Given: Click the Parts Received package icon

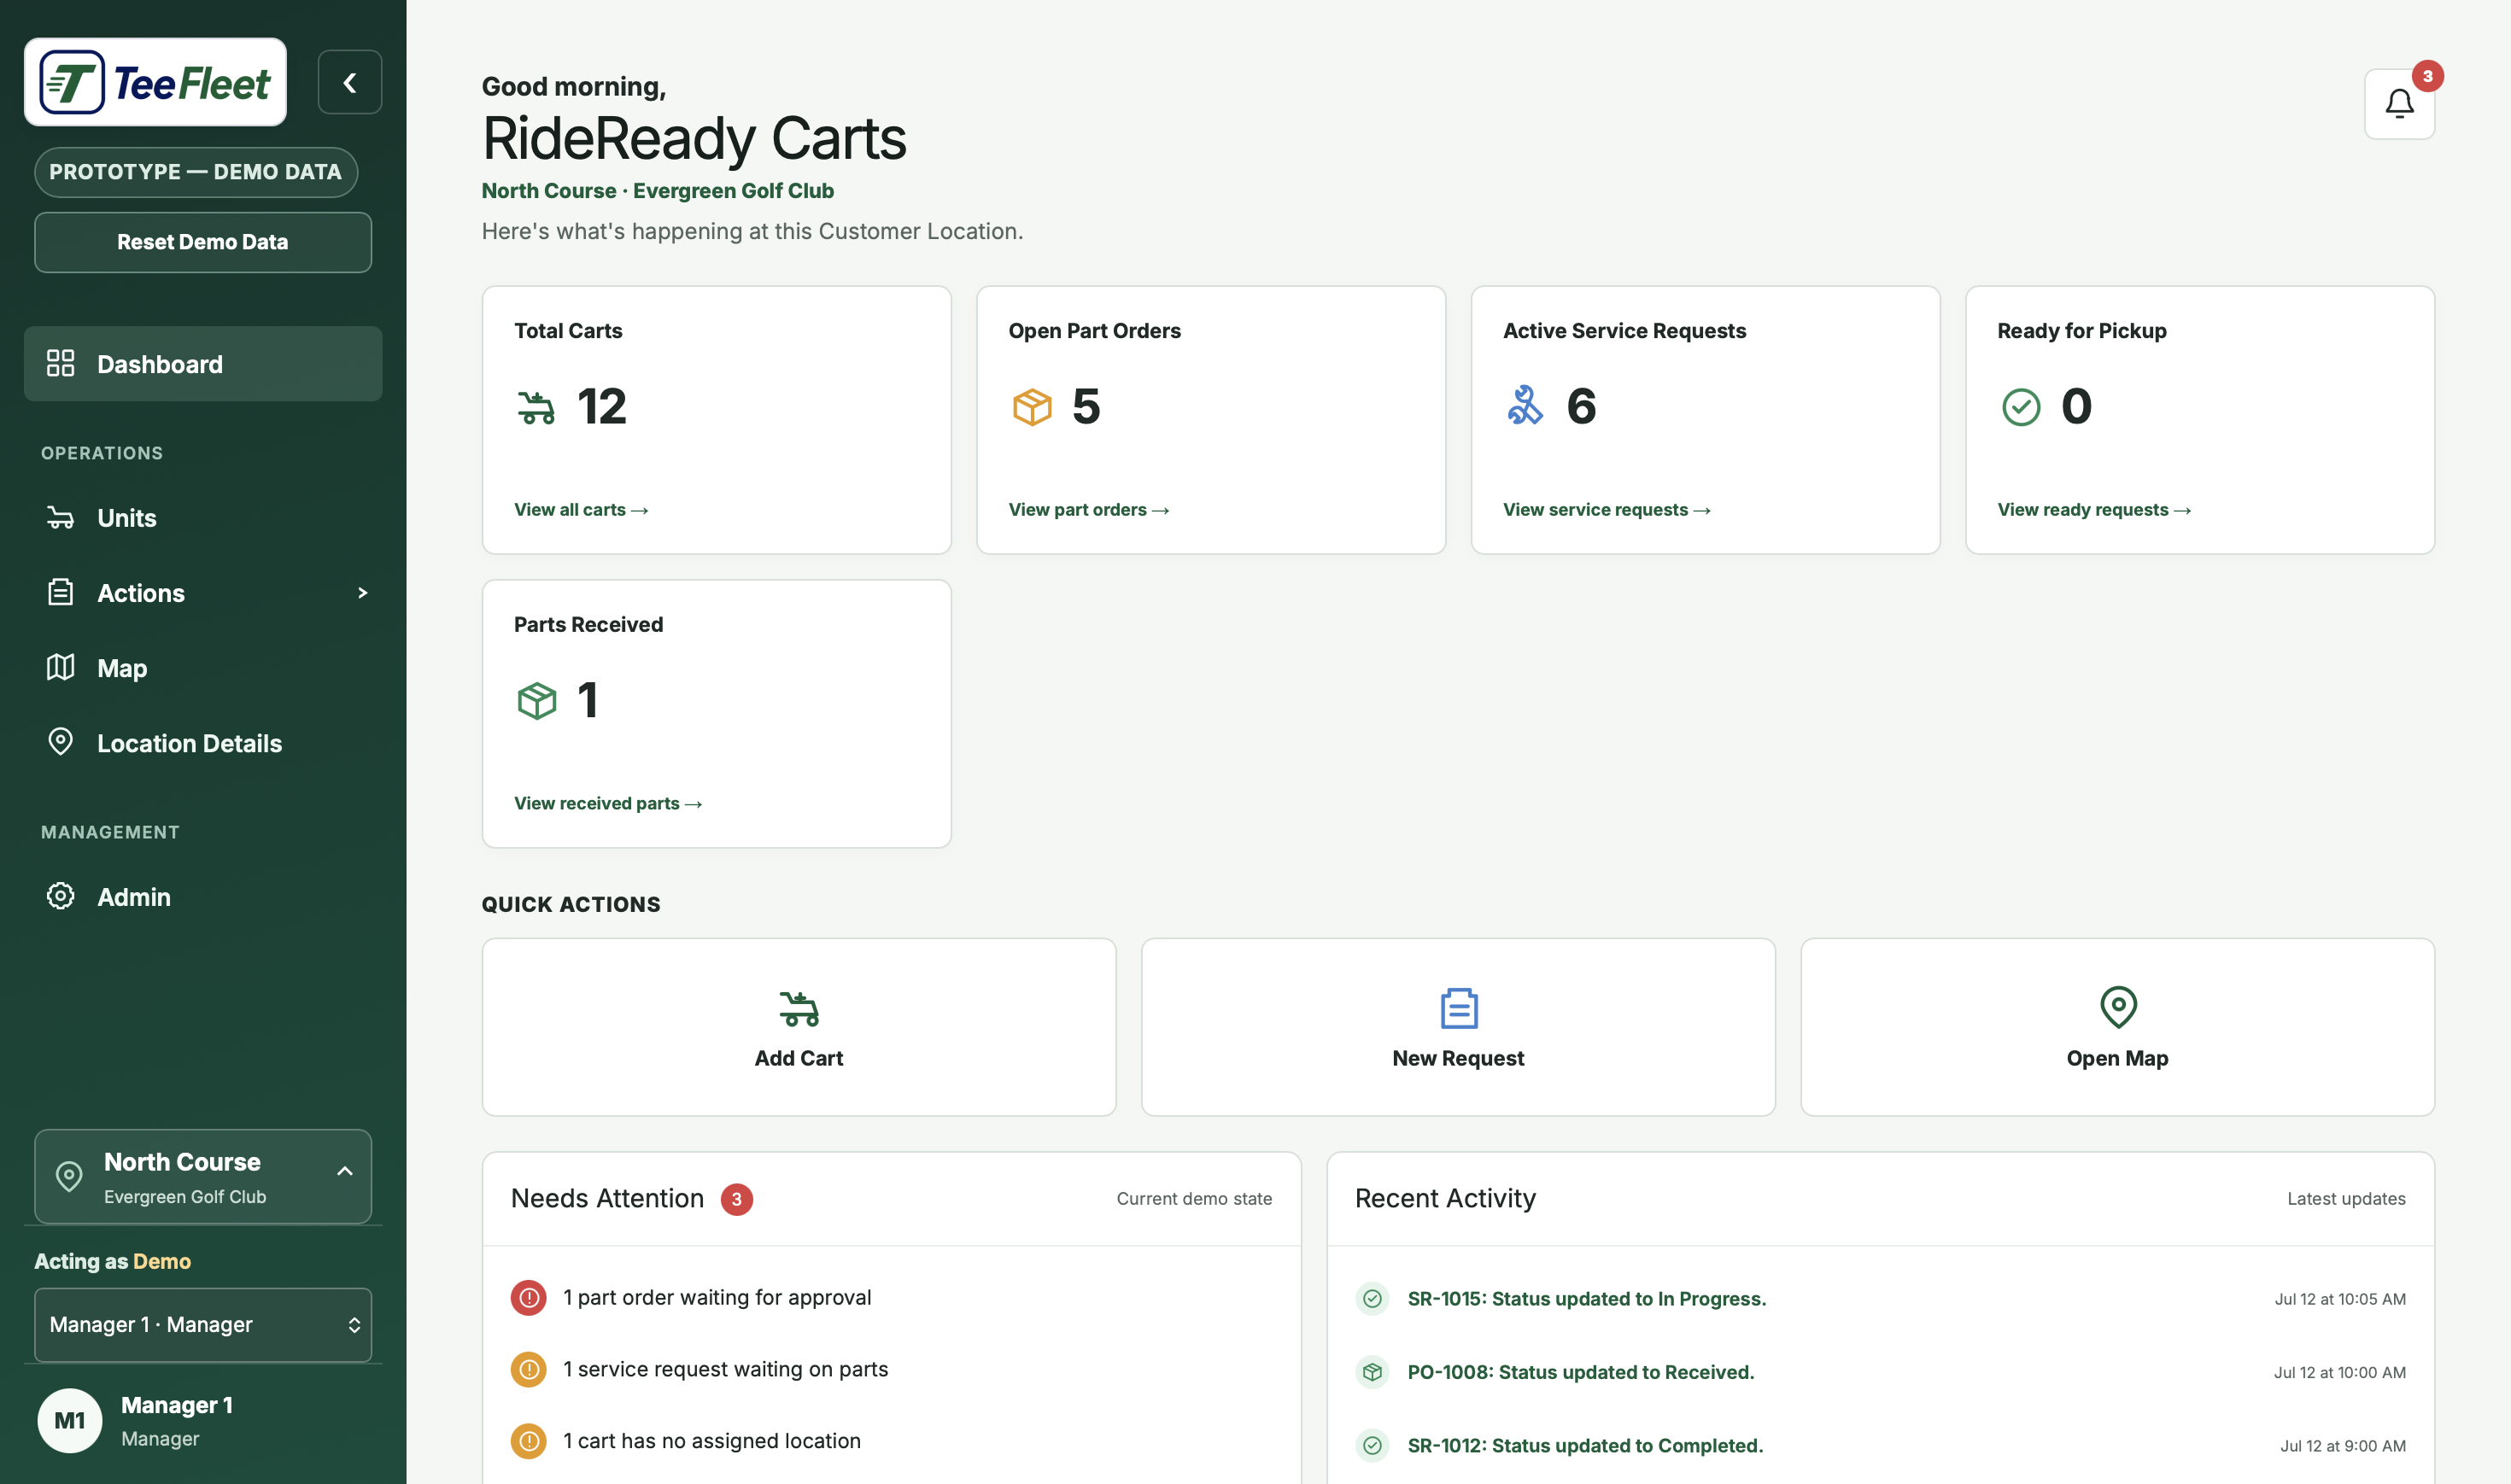Looking at the screenshot, I should click(x=536, y=700).
